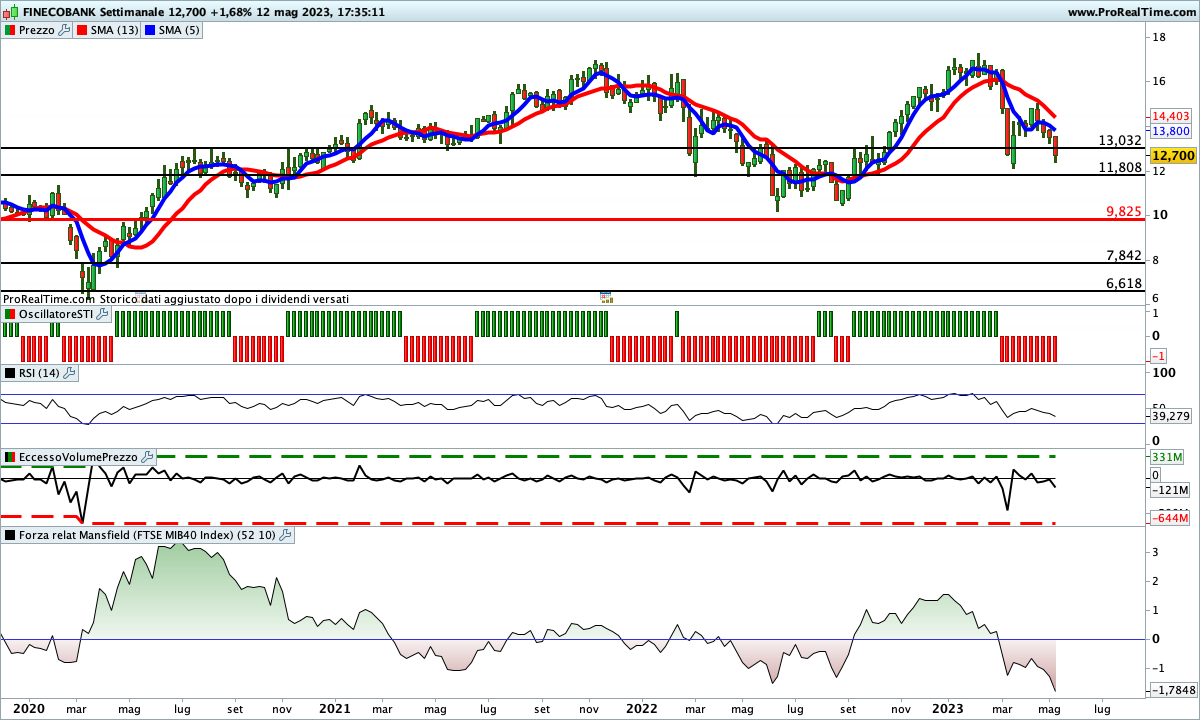Click the small dividend event icon on the time axis
The height and width of the screenshot is (720, 1200).
tap(606, 297)
